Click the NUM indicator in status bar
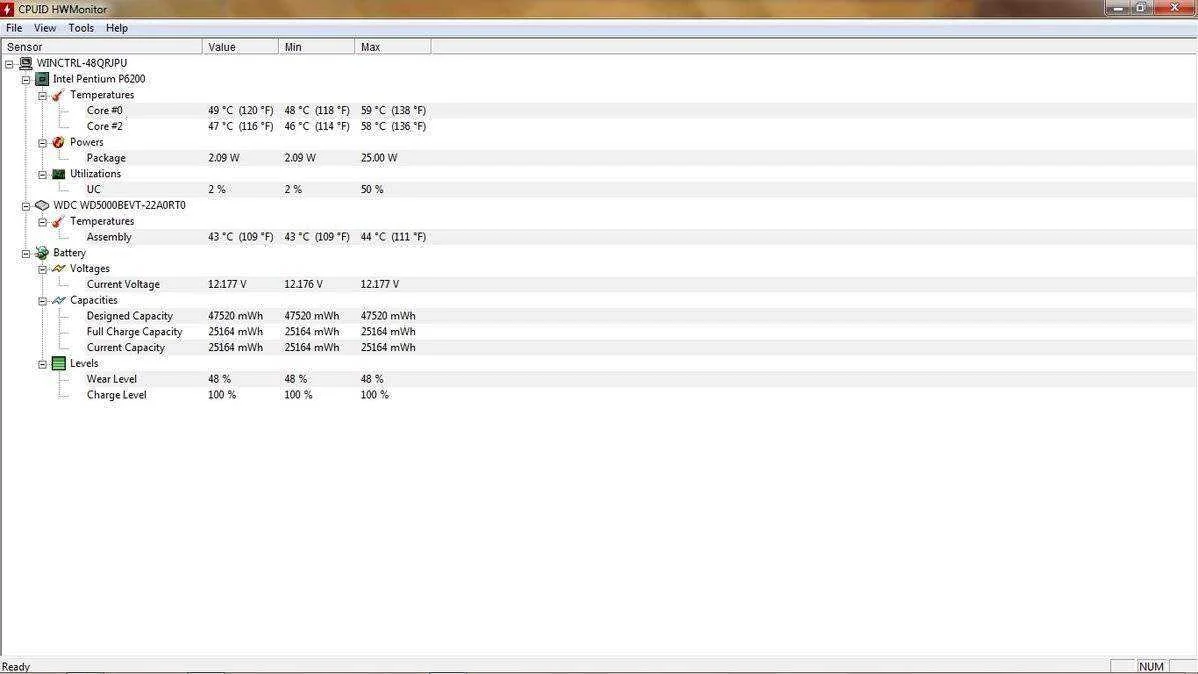 tap(1151, 667)
